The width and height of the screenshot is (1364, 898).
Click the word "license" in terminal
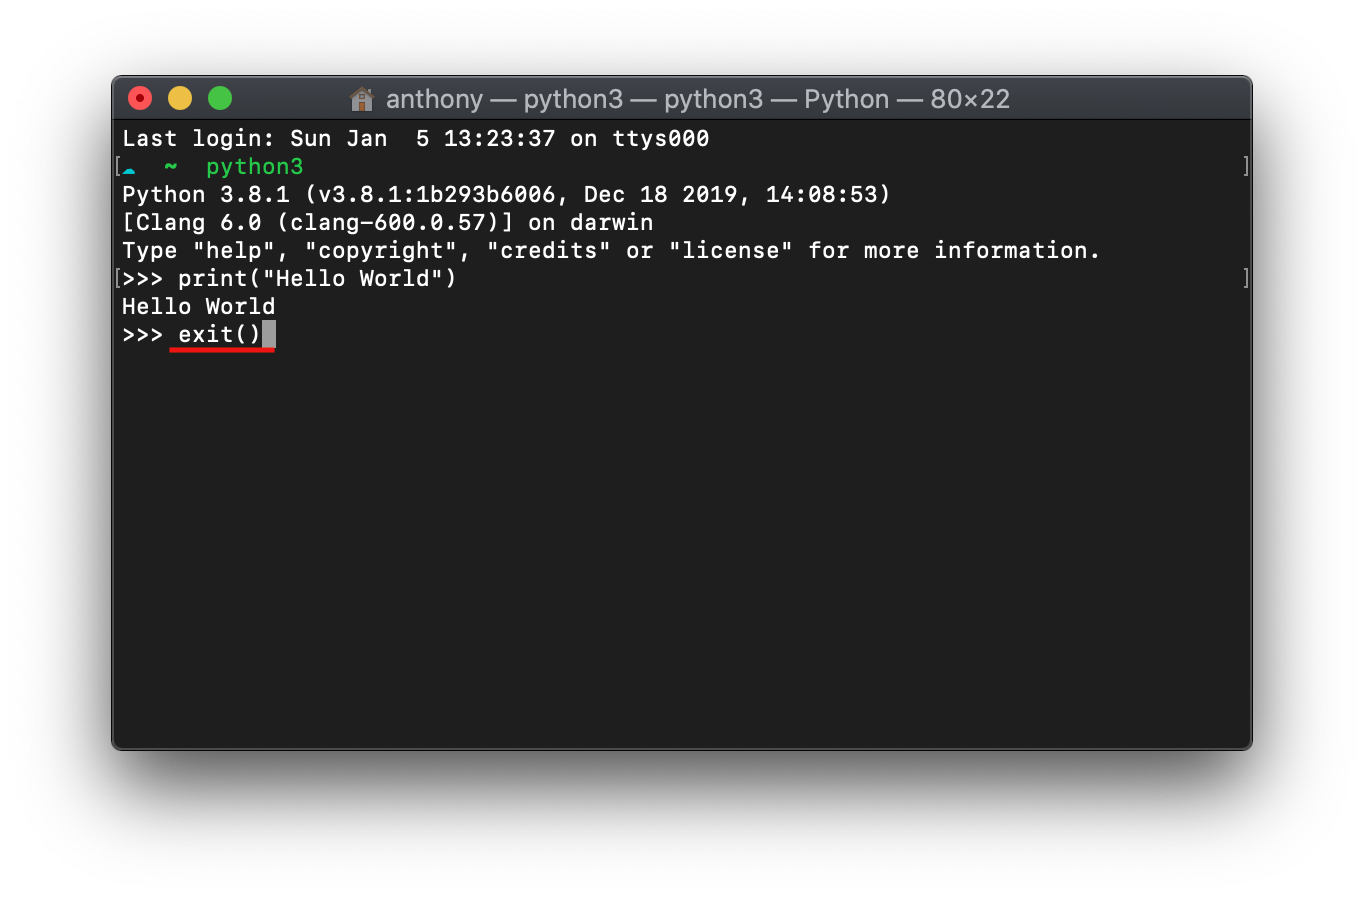(730, 251)
